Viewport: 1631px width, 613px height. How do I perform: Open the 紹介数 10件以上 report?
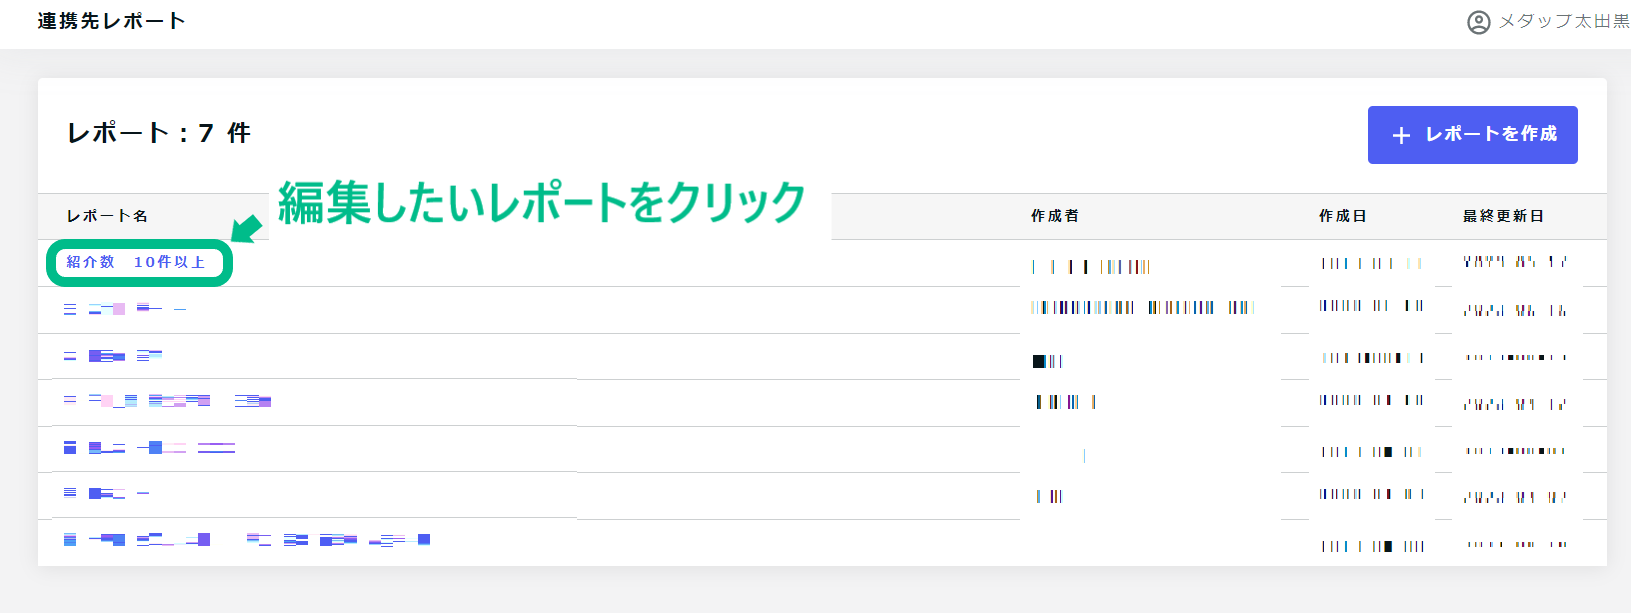(x=136, y=262)
